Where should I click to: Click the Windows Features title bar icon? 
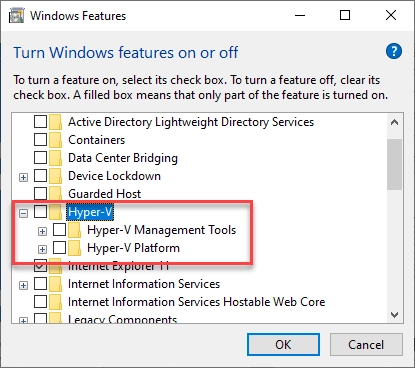click(17, 16)
